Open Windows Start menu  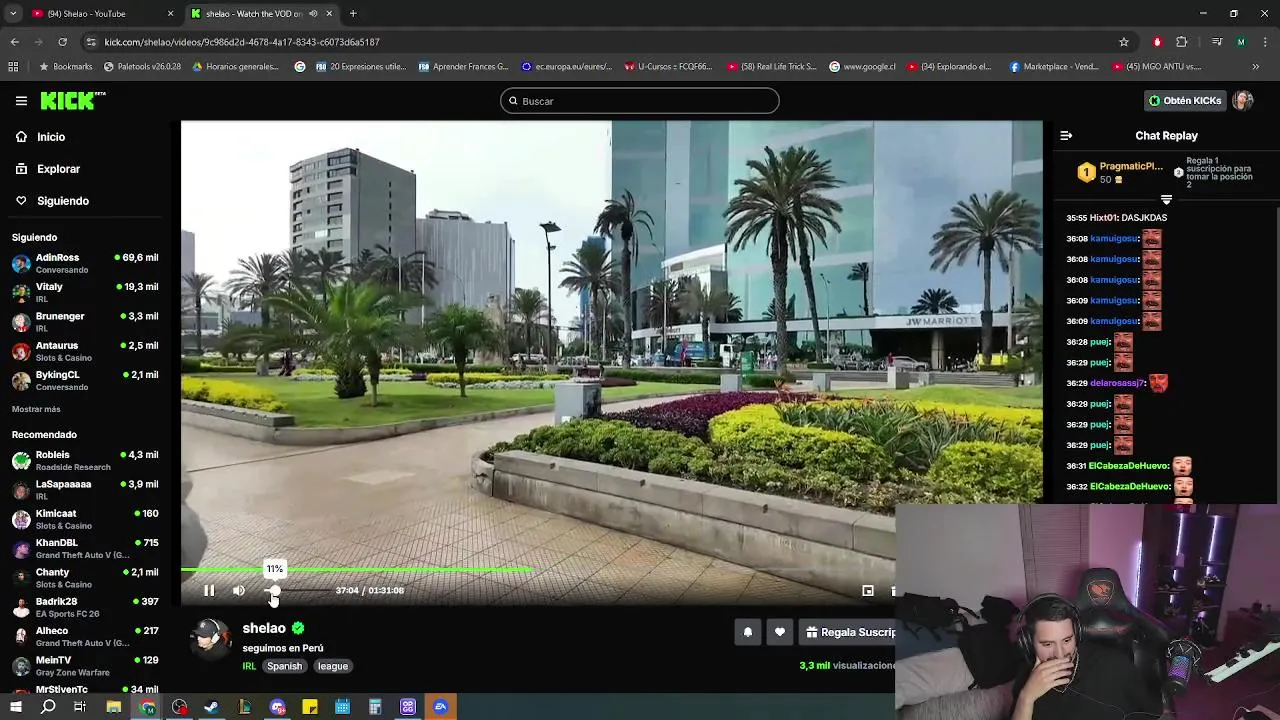pos(15,707)
